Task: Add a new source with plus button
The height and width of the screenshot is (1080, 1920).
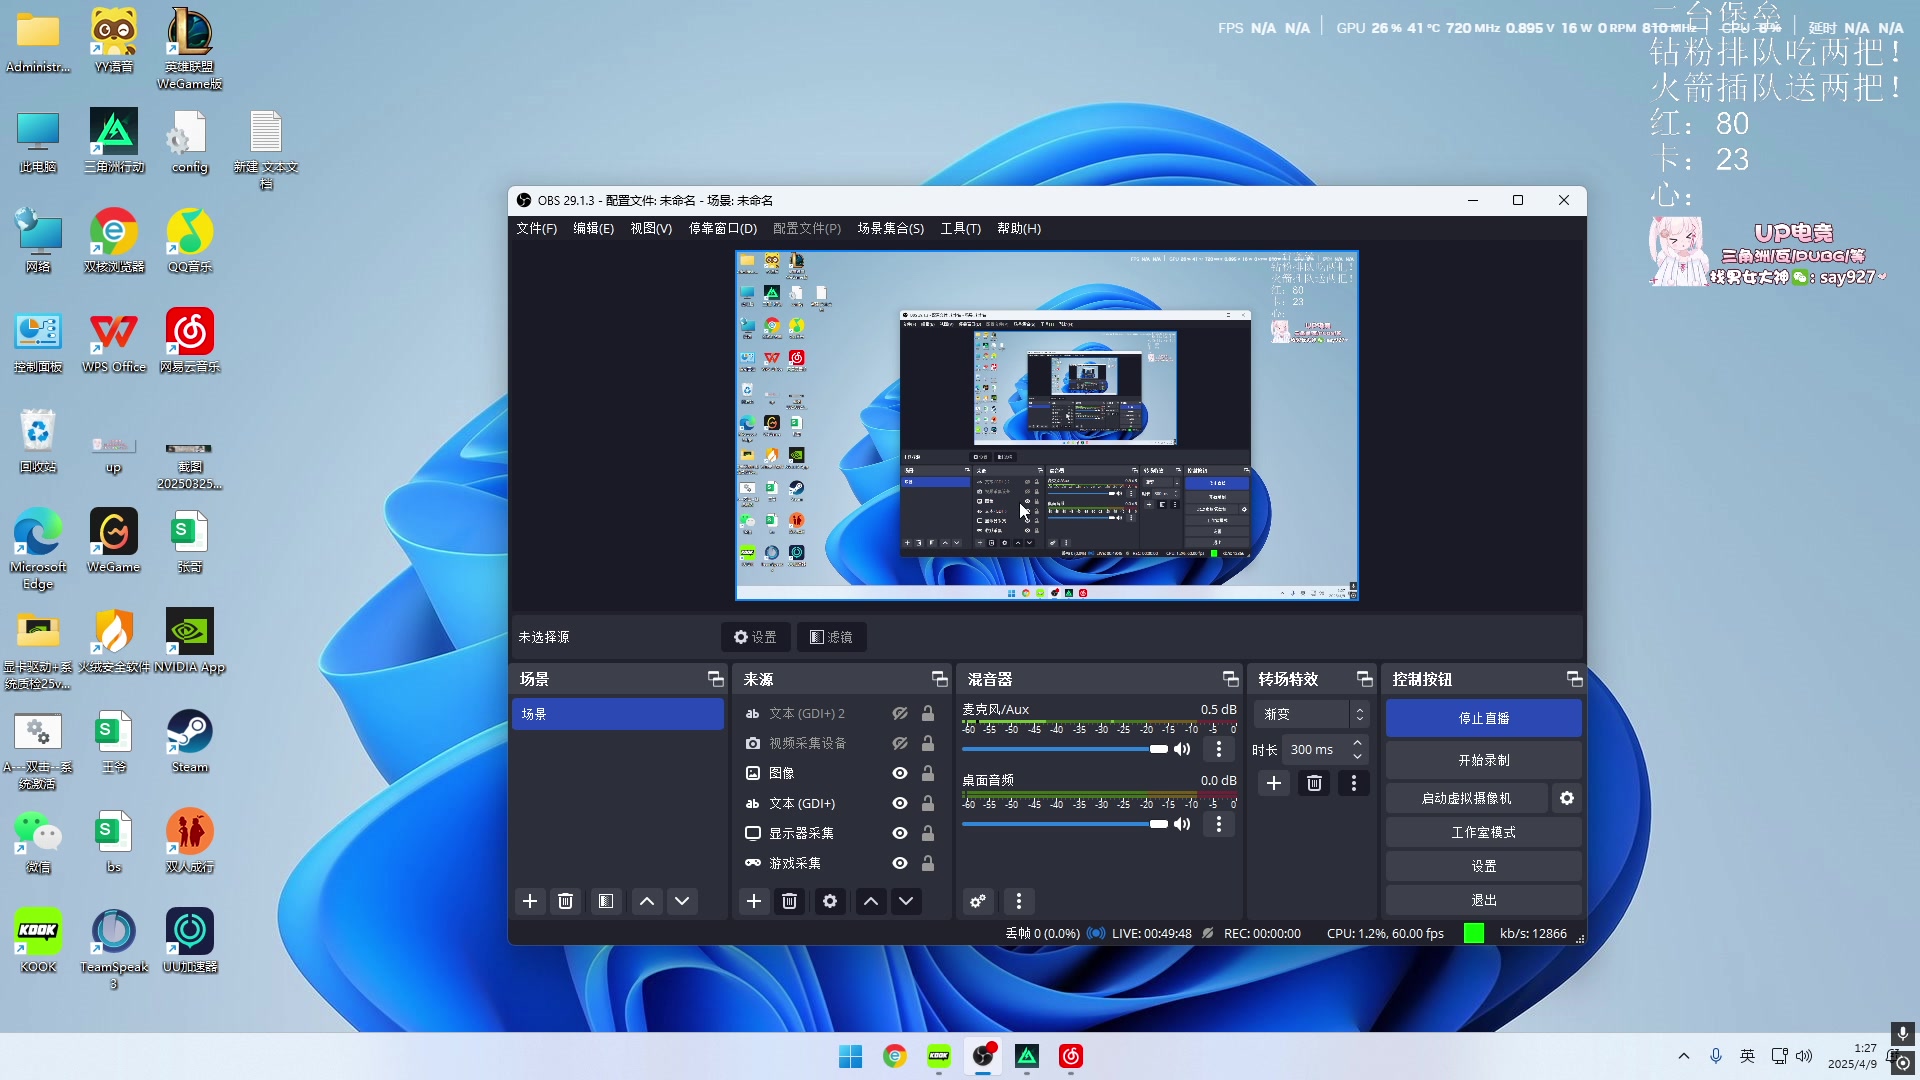Action: point(754,901)
